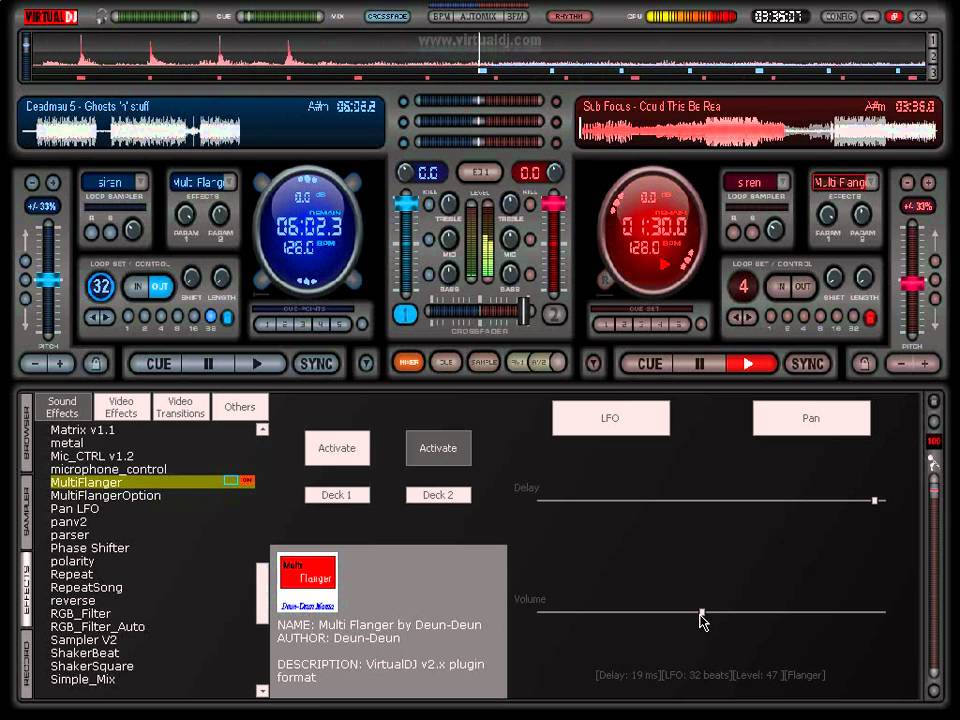Click the right deck pitch bend minus/plus button
This screenshot has width=960, height=720.
[912, 364]
